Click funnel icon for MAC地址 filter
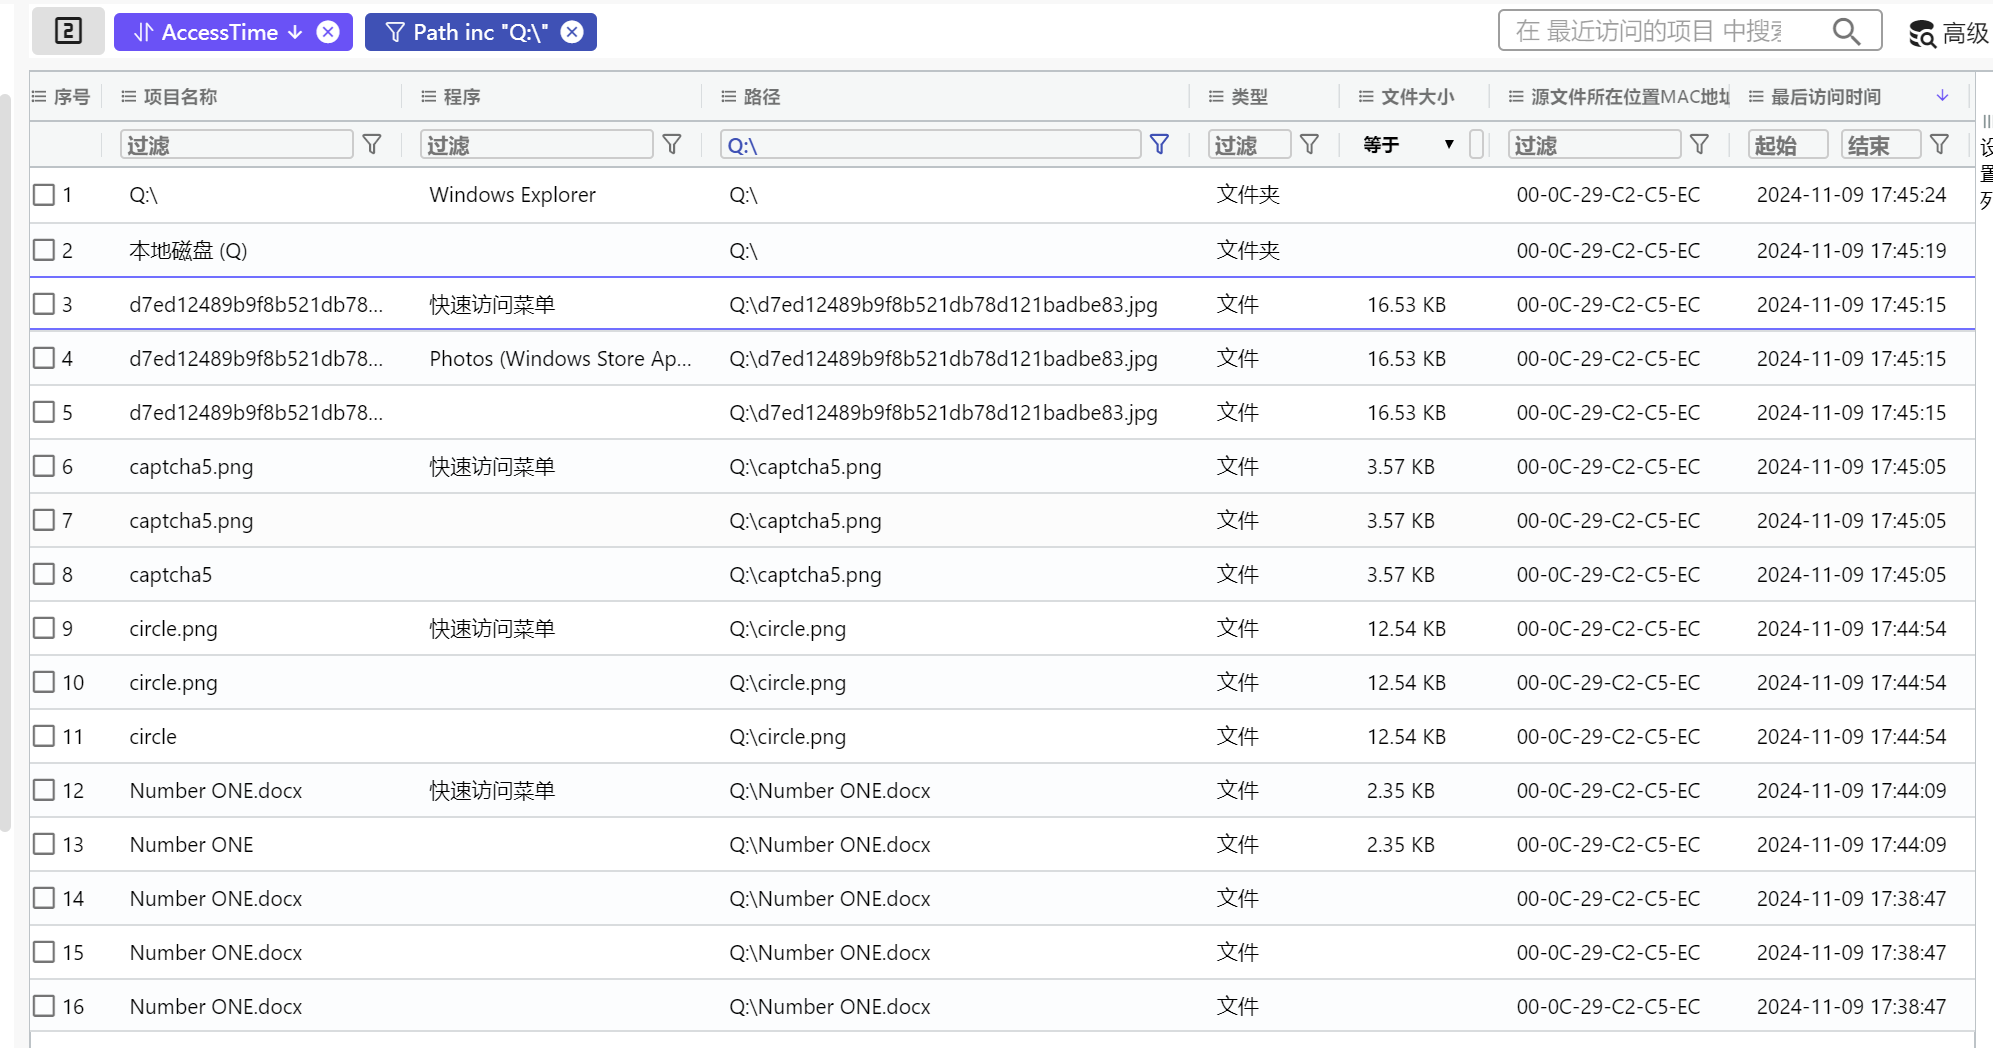The width and height of the screenshot is (1993, 1048). 1699,145
